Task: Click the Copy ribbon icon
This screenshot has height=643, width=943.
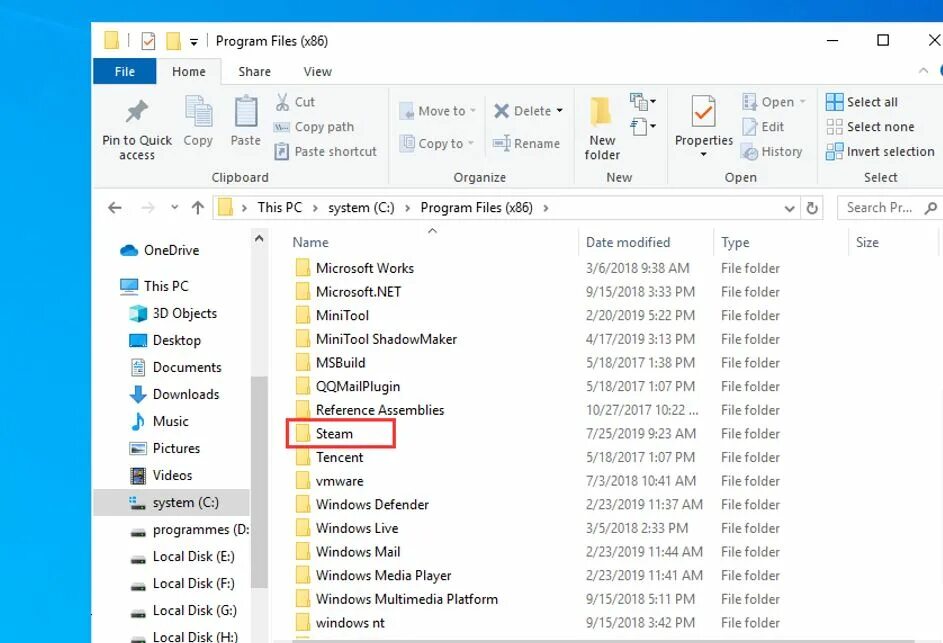Action: [198, 112]
